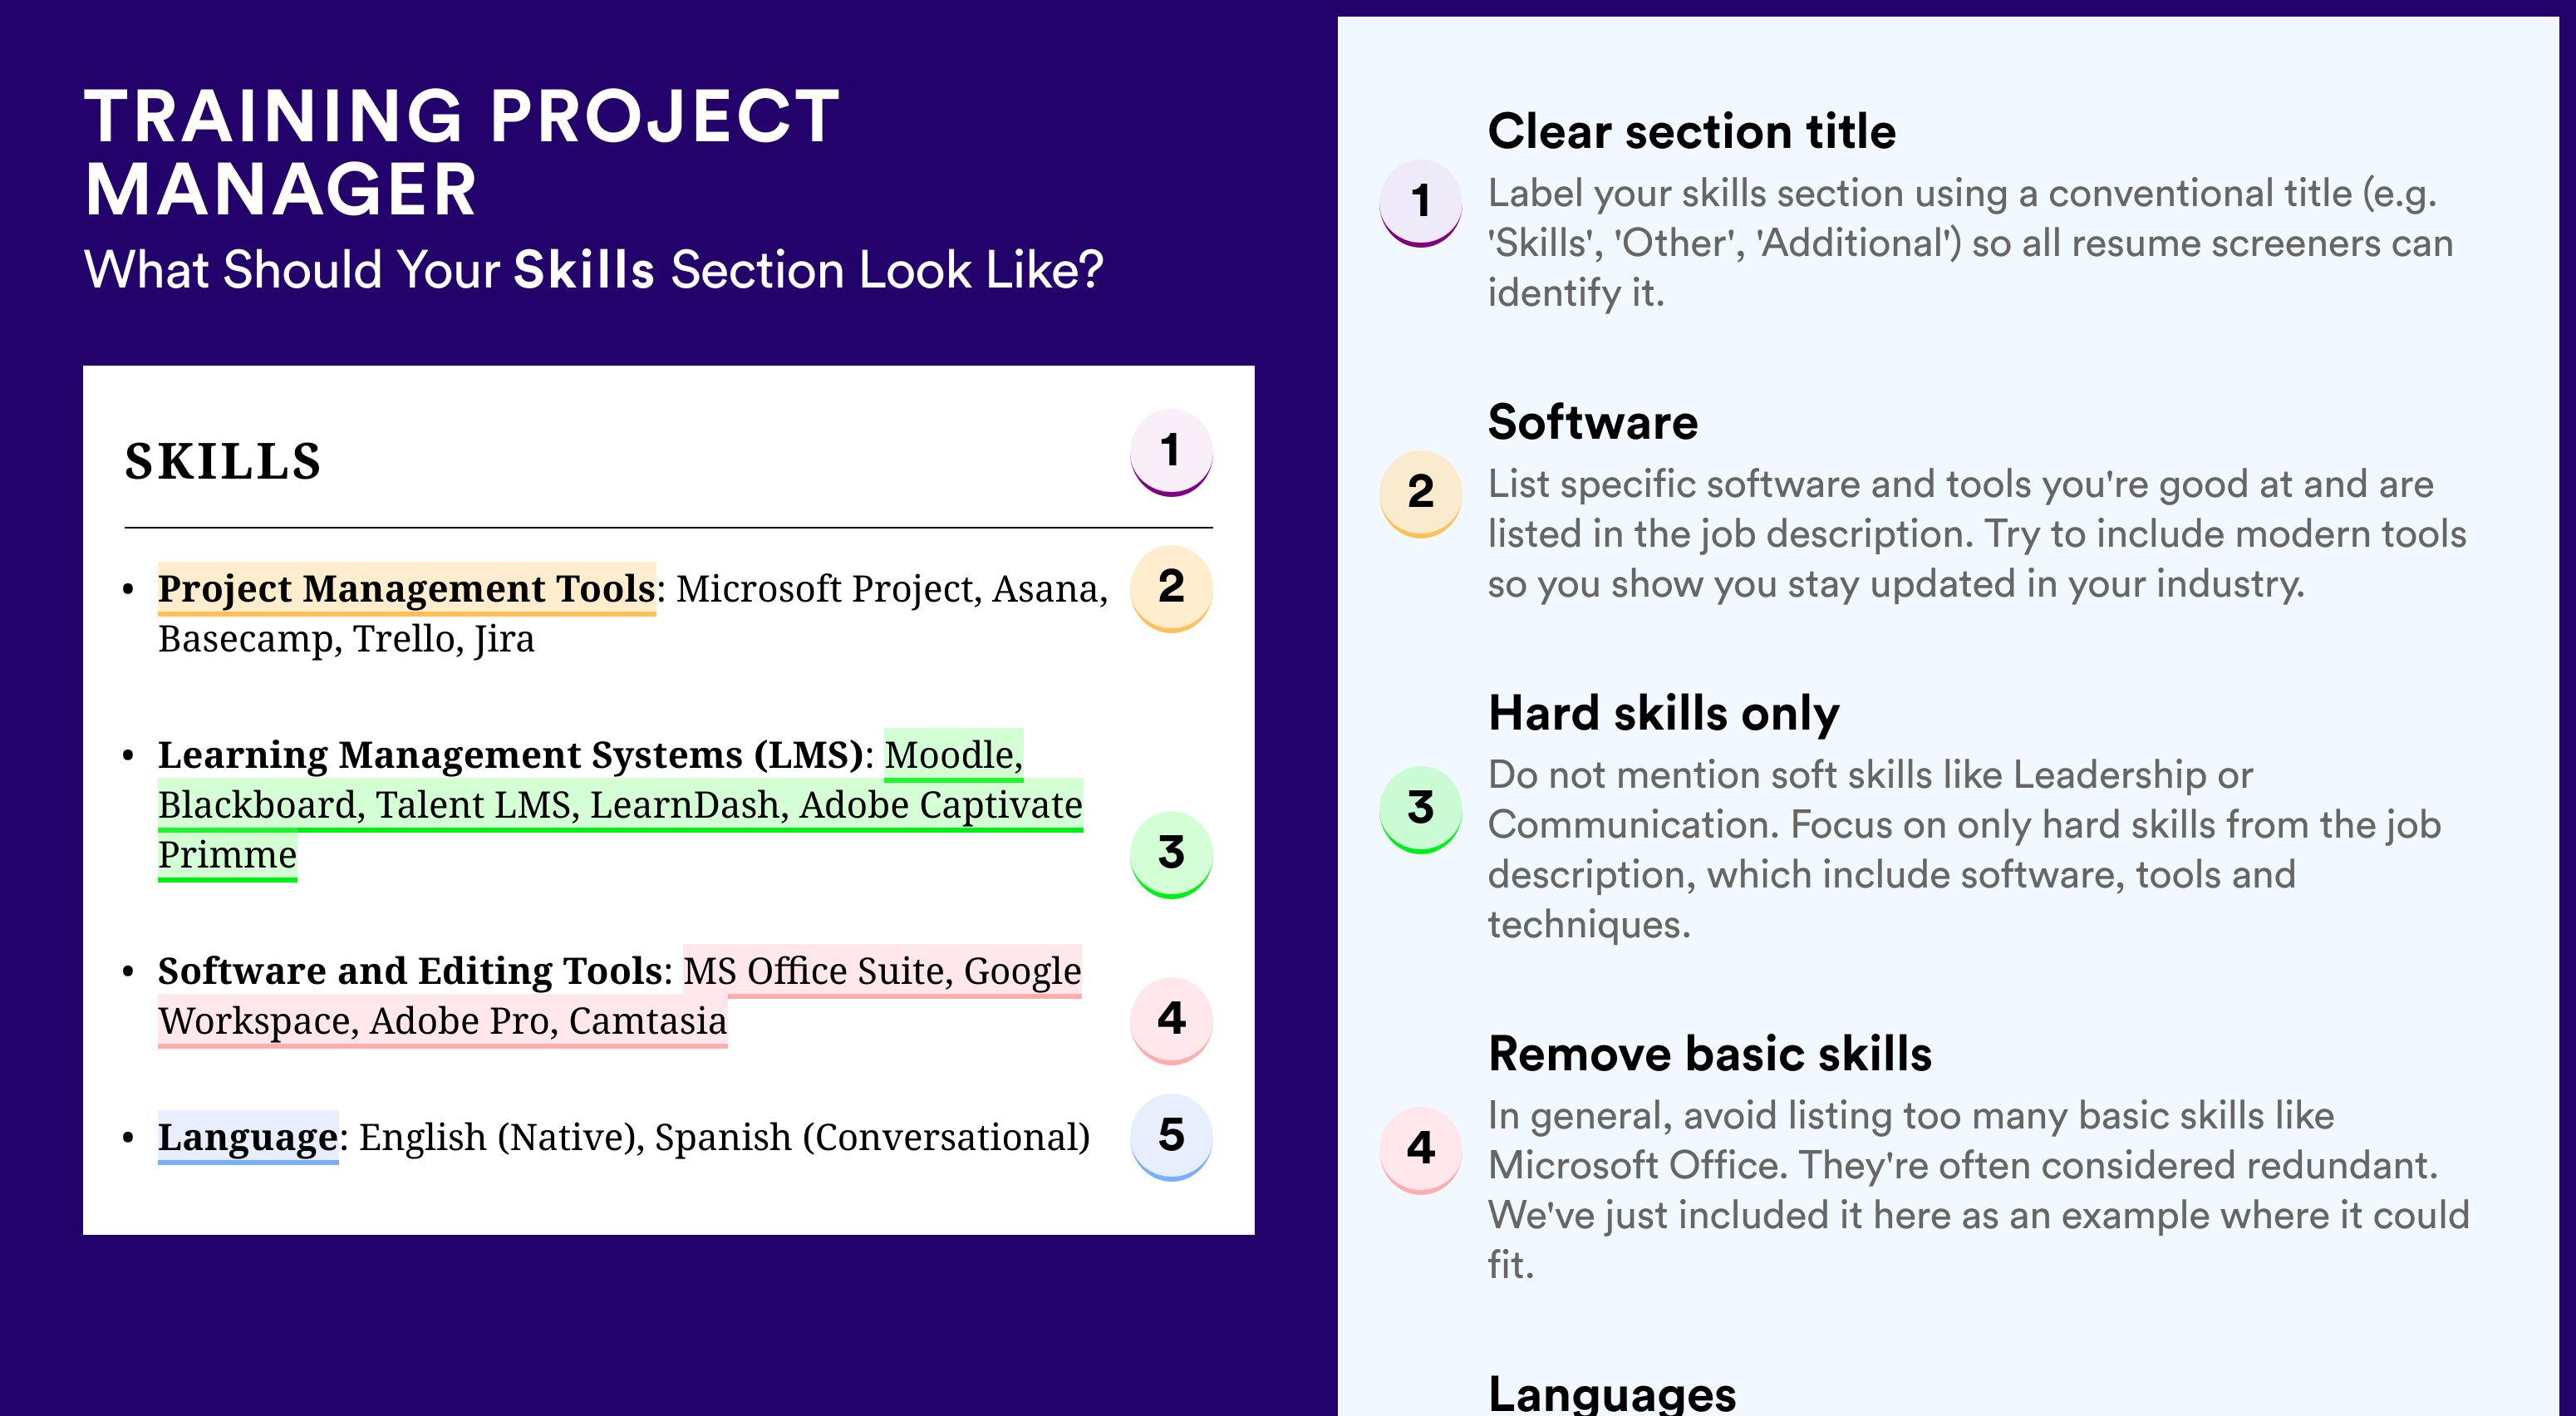
Task: Click the TRAINING PROJECT MANAGER title
Action: pyautogui.click(x=462, y=153)
